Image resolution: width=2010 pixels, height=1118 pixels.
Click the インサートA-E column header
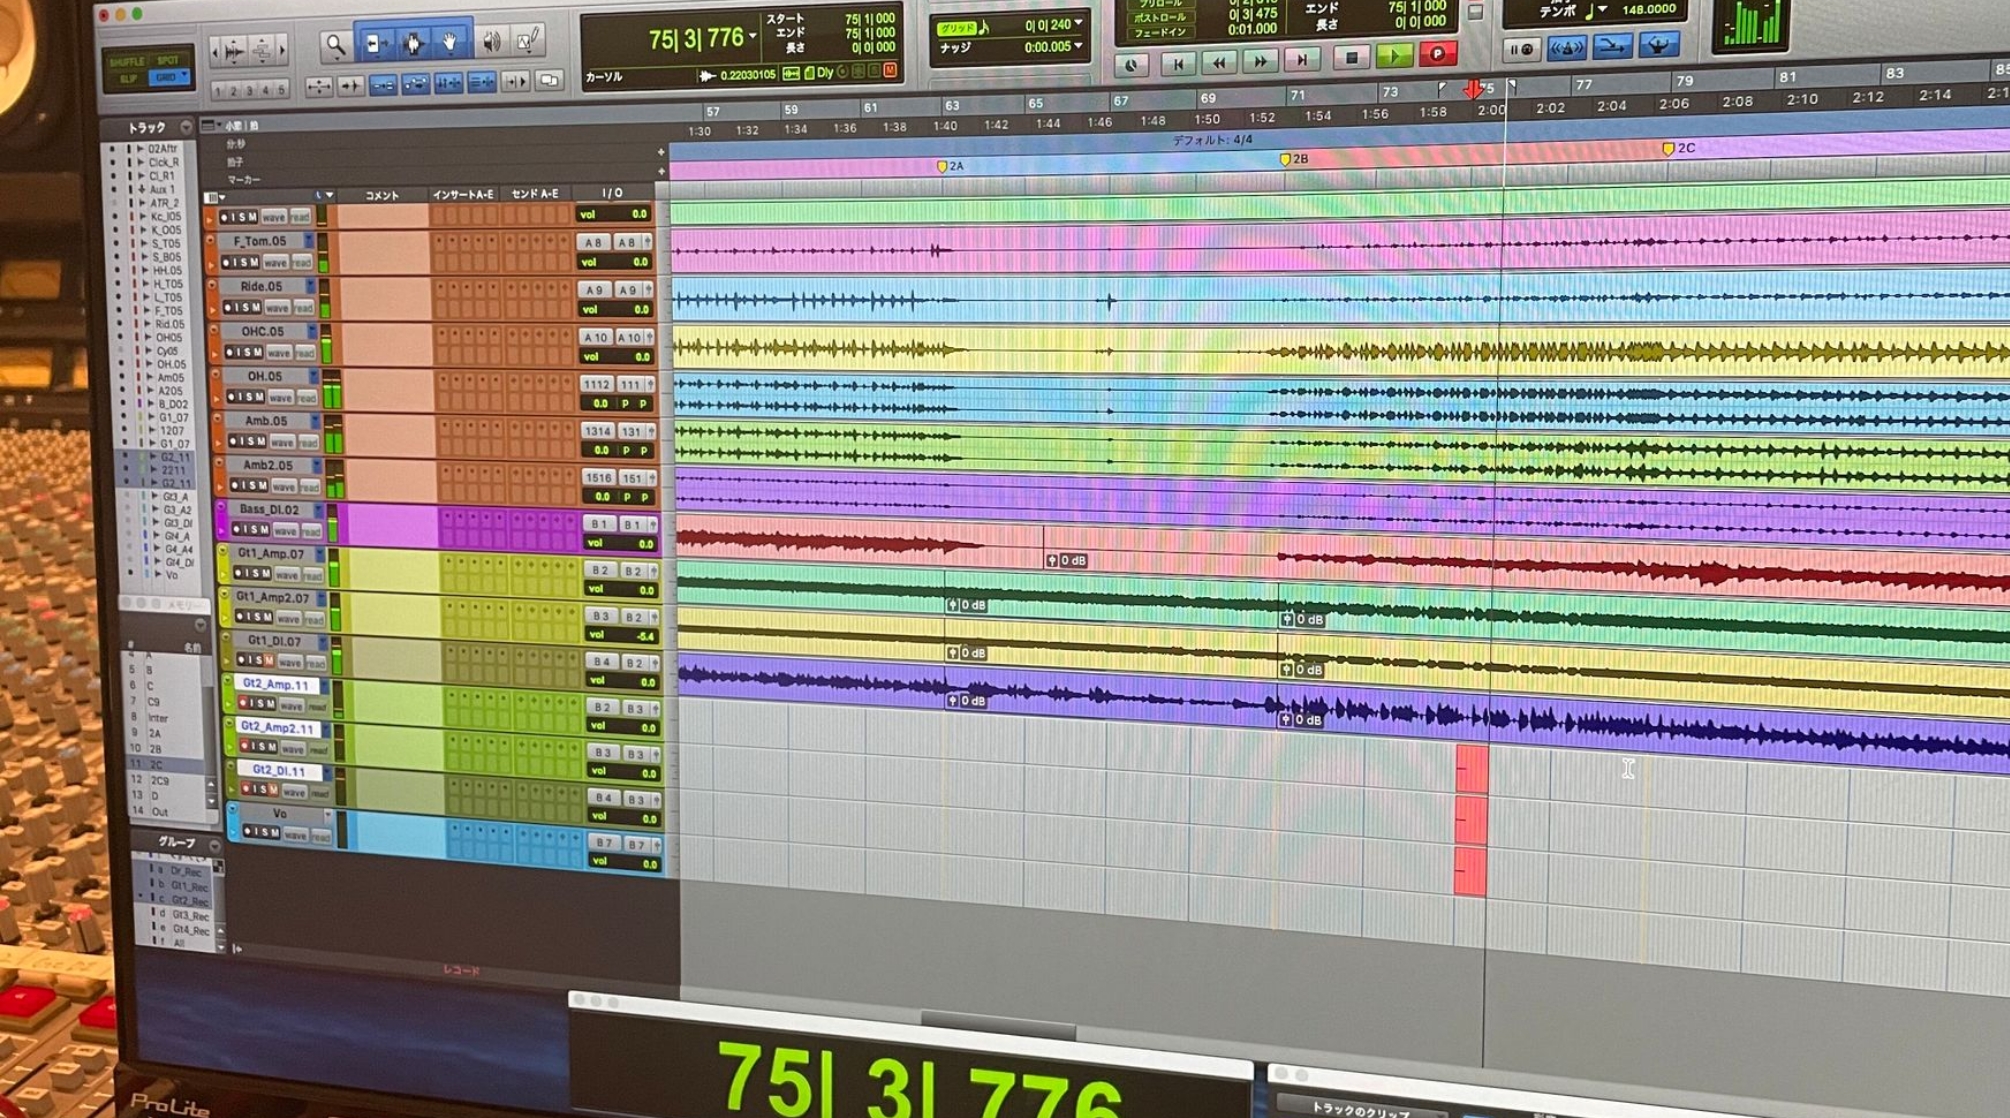461,194
